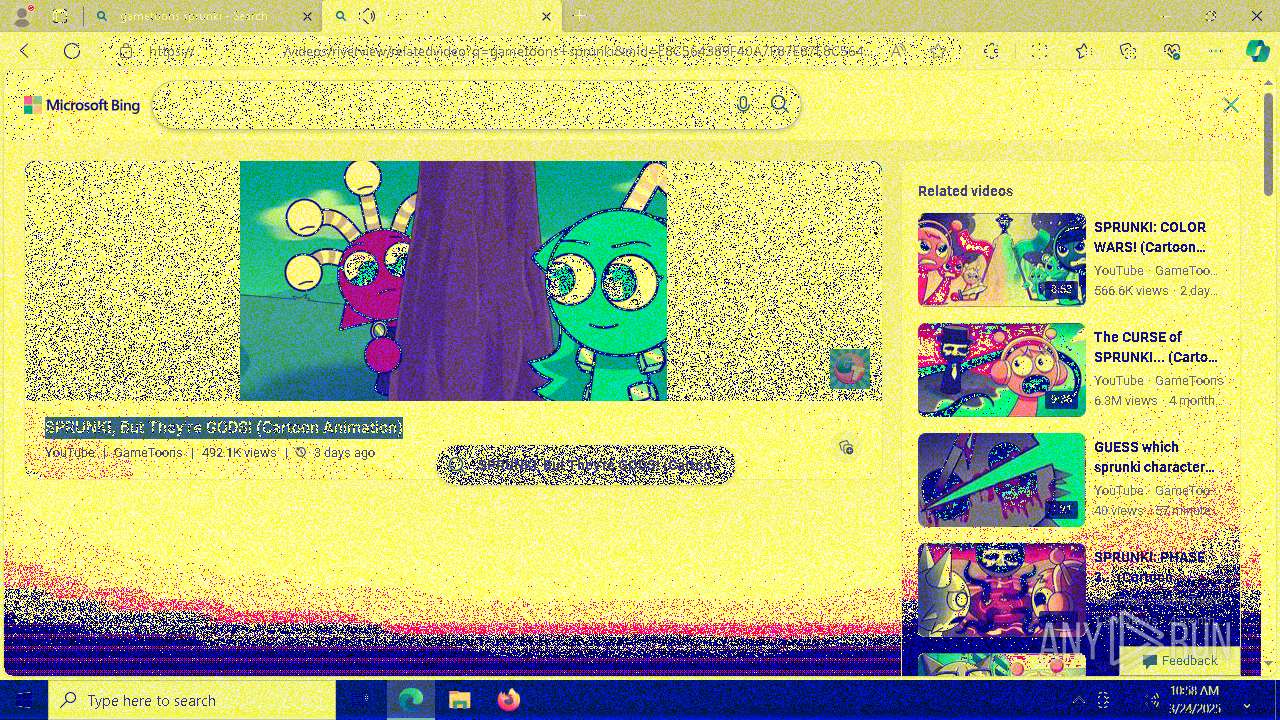This screenshot has width=1280, height=720.
Task: Open 'The CURSE of SPRUNKI...' thumbnail
Action: click(1002, 369)
